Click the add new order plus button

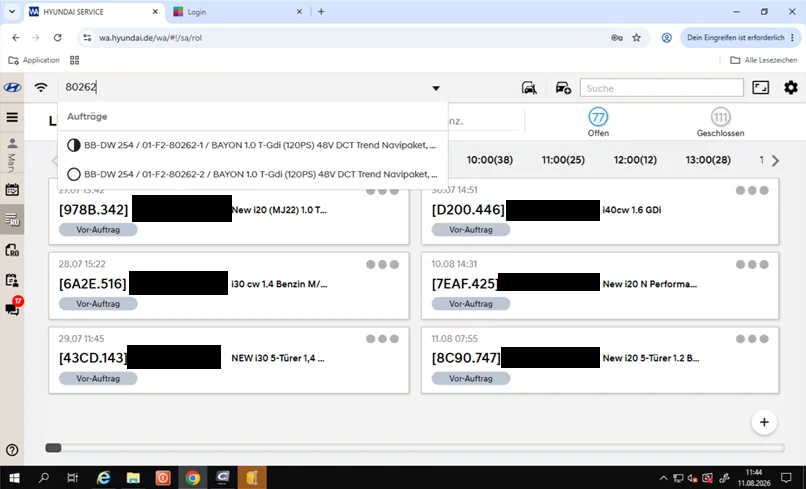point(764,422)
